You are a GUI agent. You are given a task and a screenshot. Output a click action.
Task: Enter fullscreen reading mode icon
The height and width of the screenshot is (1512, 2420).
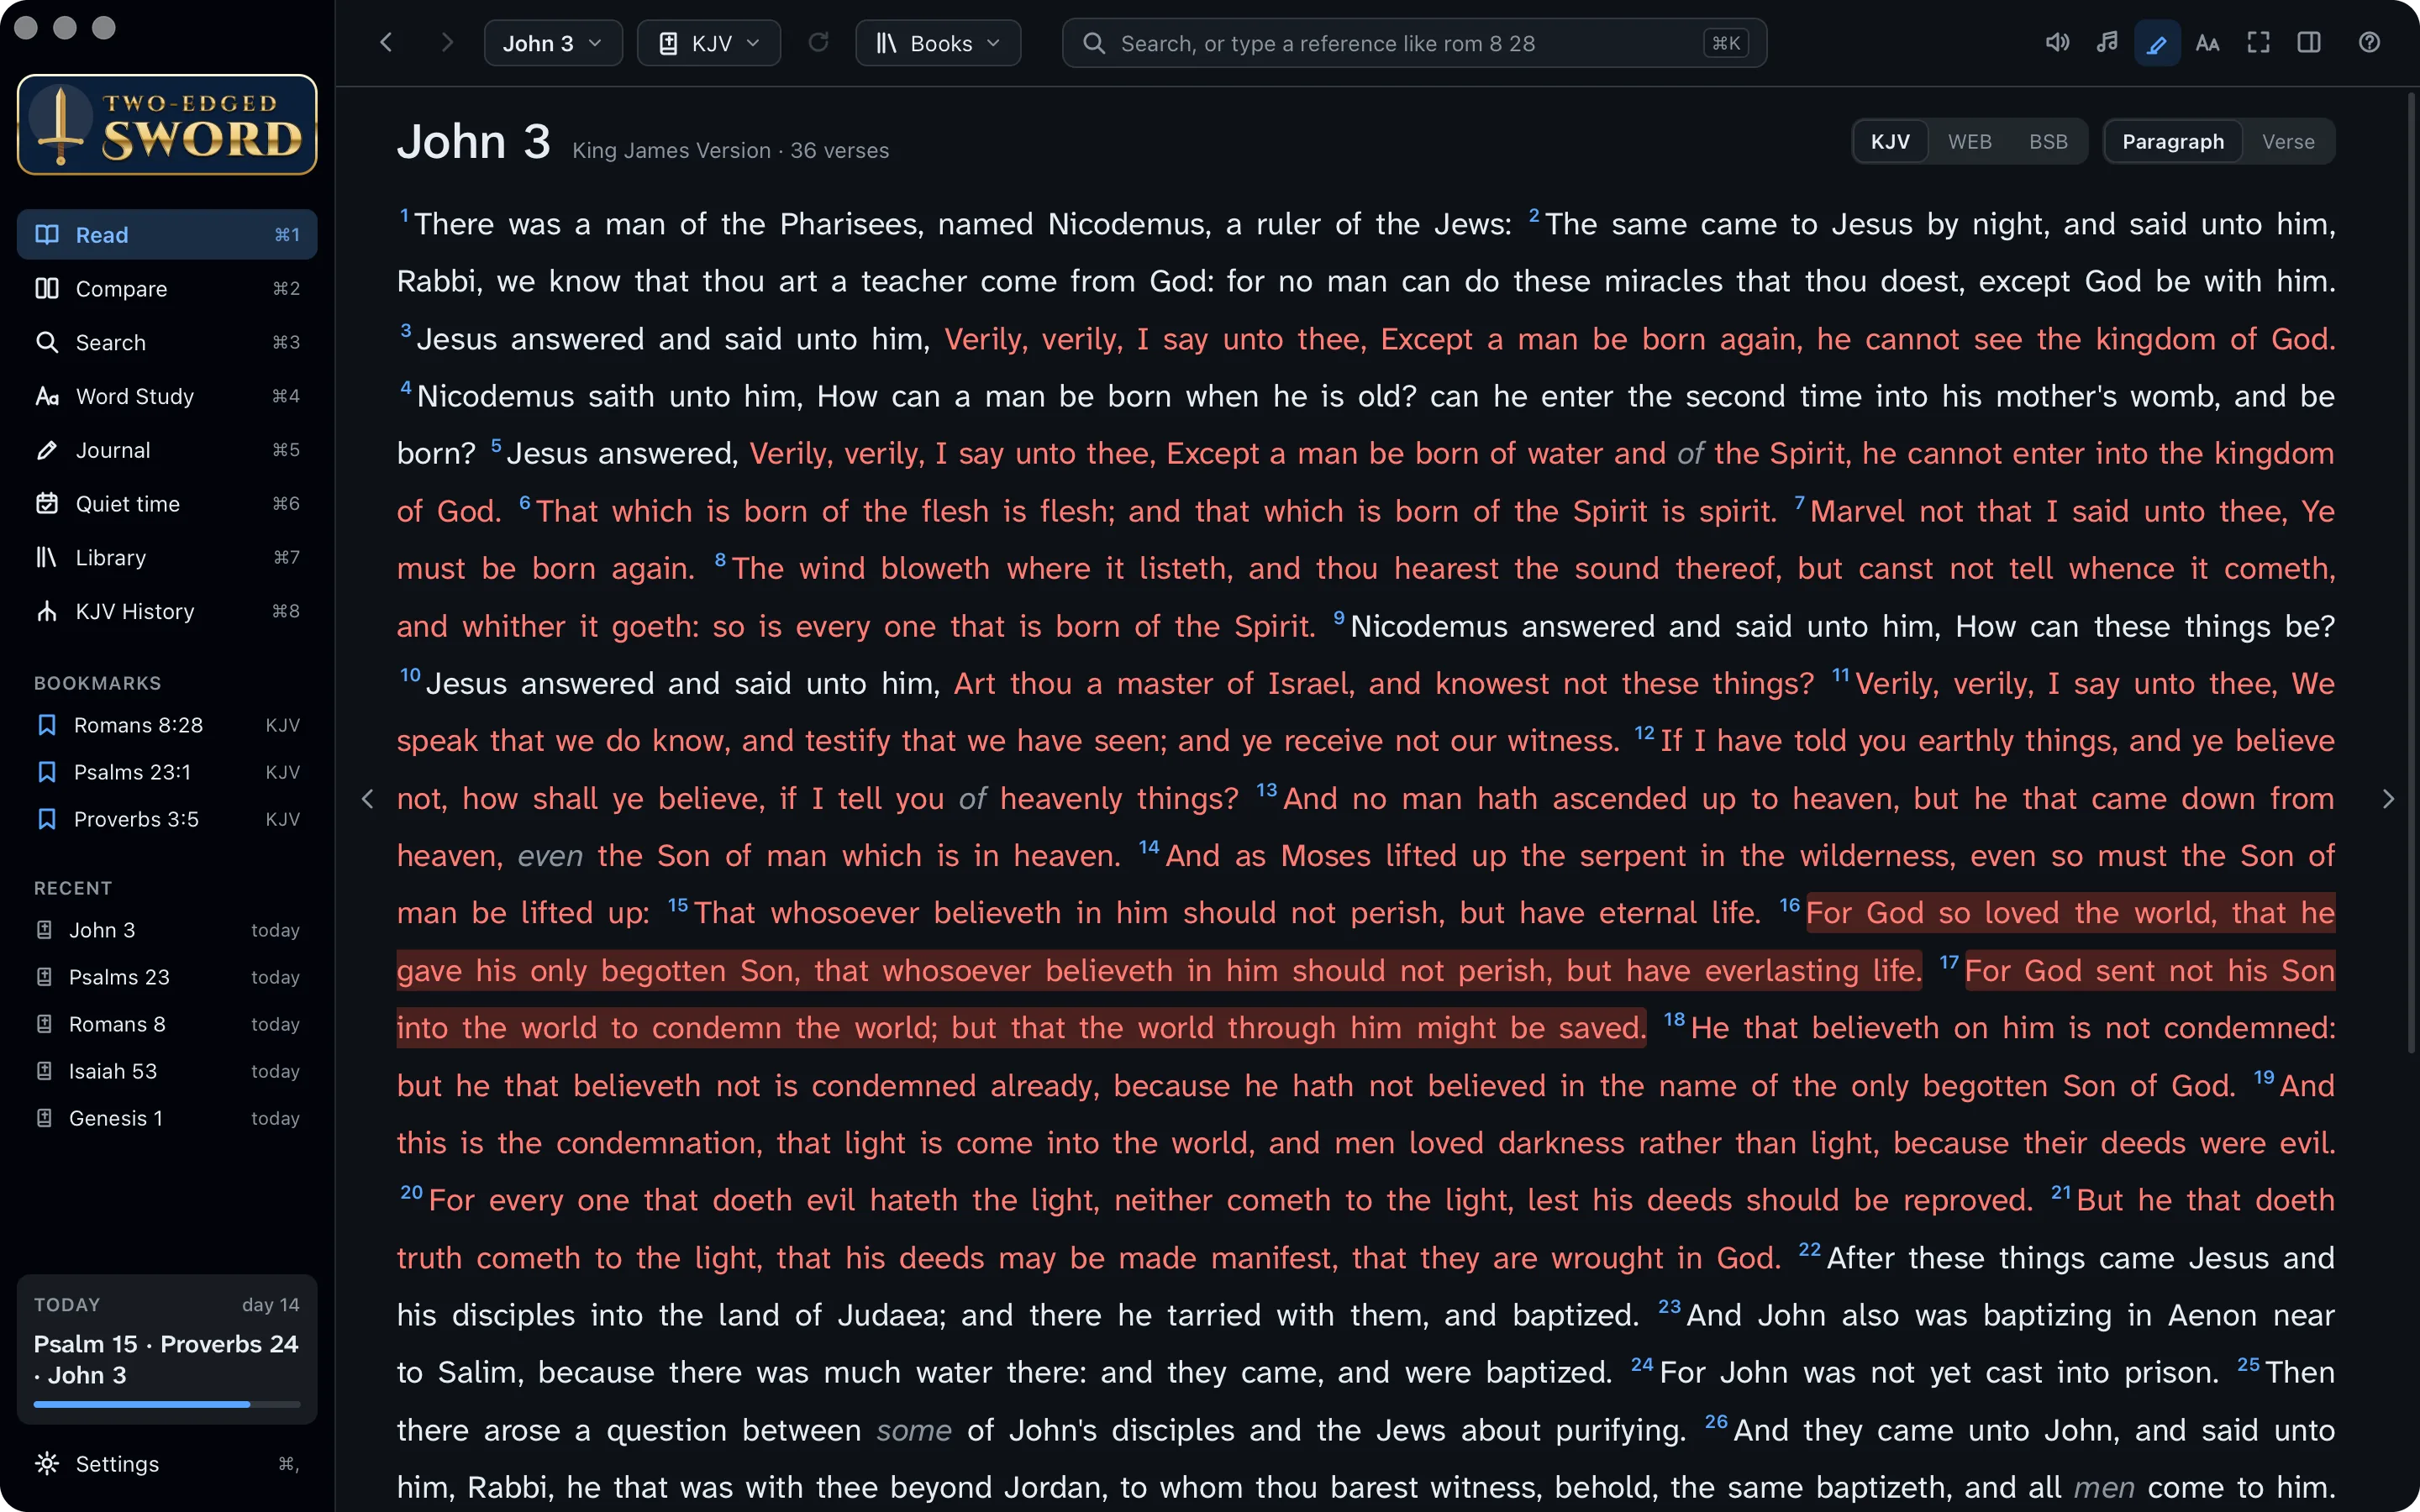pyautogui.click(x=2258, y=43)
